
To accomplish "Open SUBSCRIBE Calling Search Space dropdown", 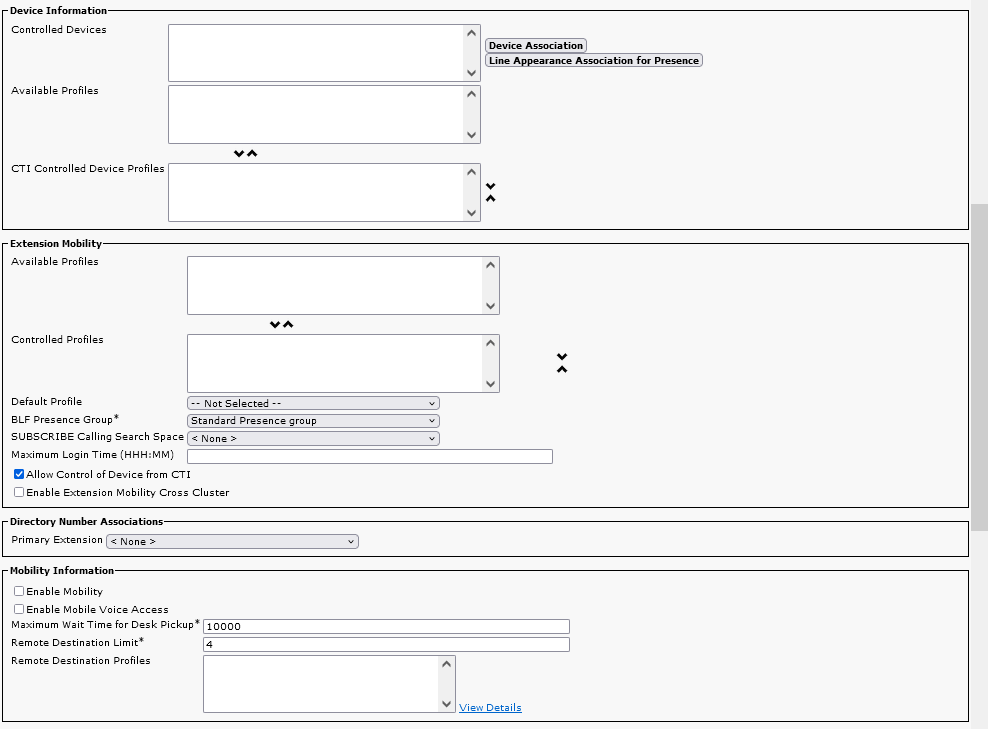I will click(x=313, y=438).
